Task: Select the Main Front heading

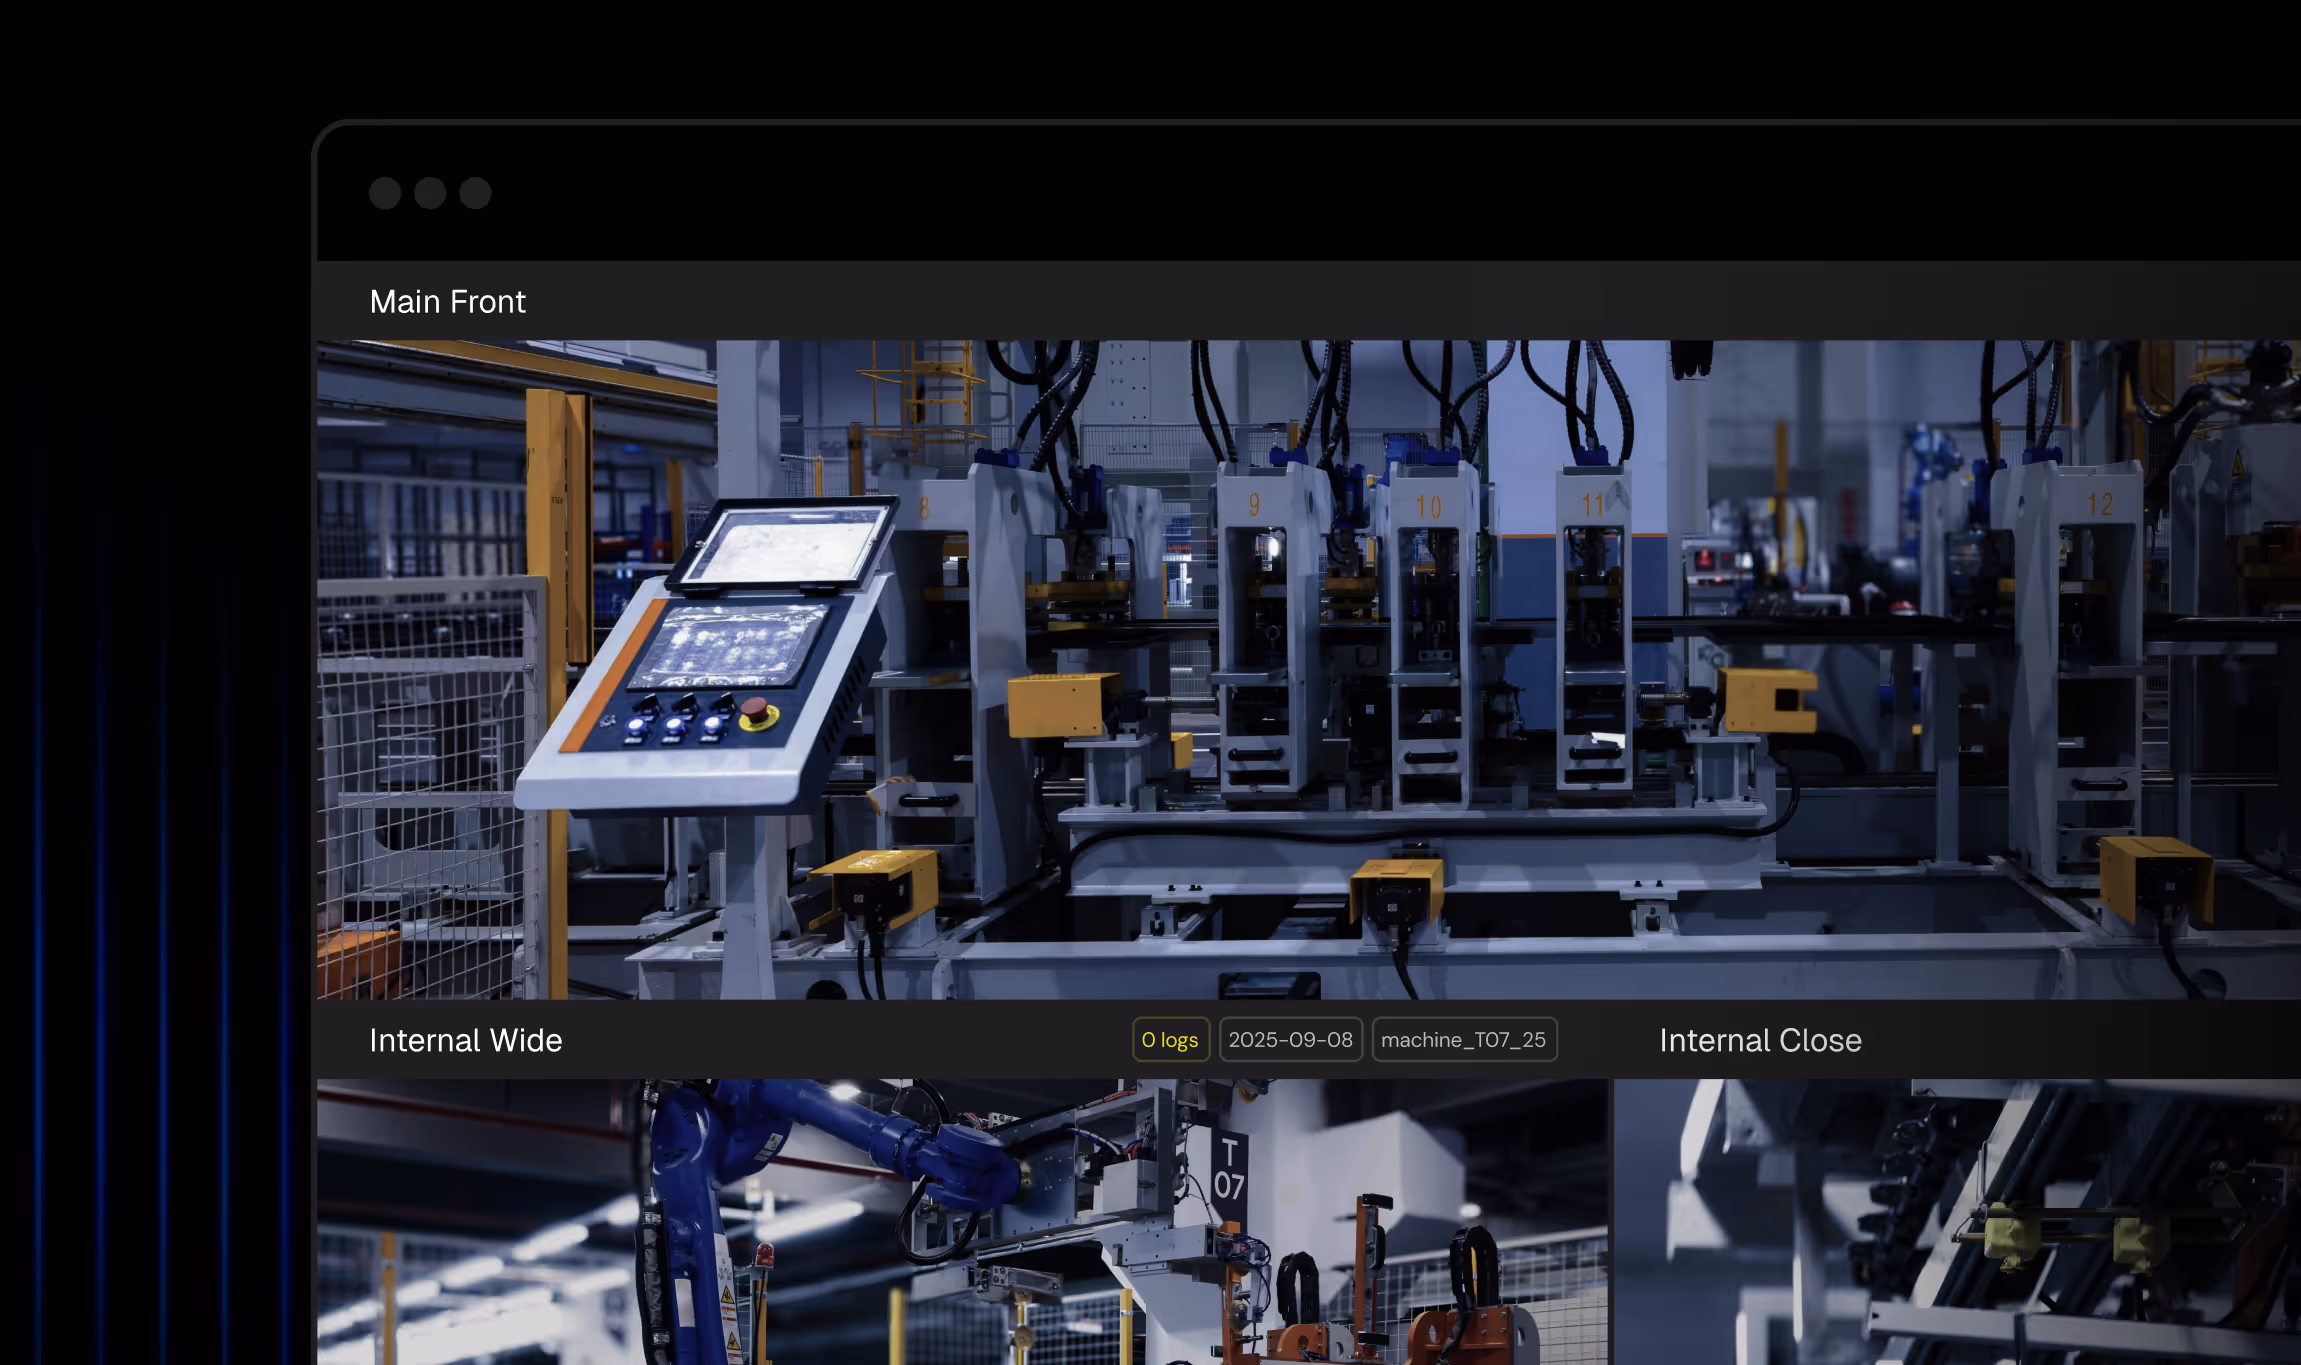Action: (x=447, y=302)
